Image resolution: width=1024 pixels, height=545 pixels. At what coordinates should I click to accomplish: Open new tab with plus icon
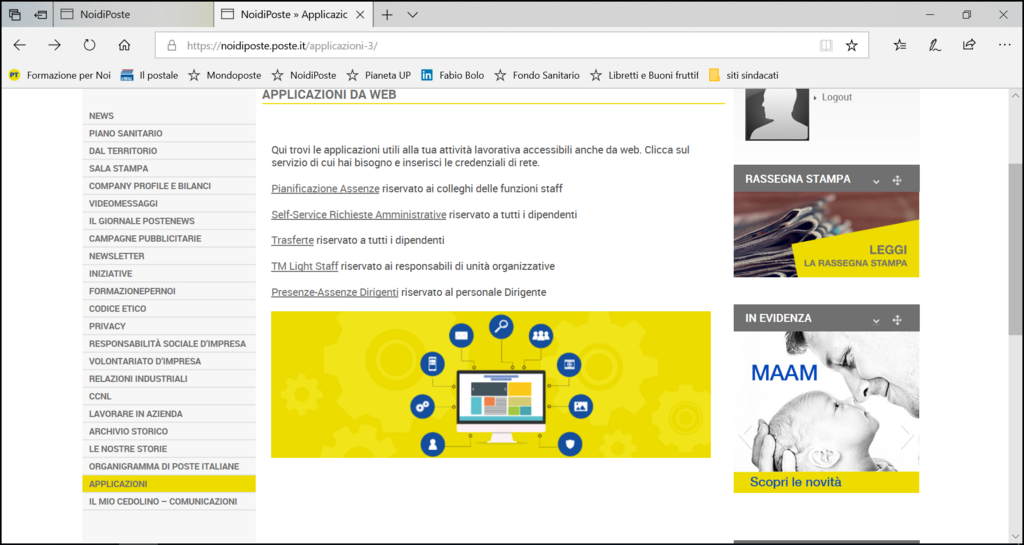tap(387, 14)
